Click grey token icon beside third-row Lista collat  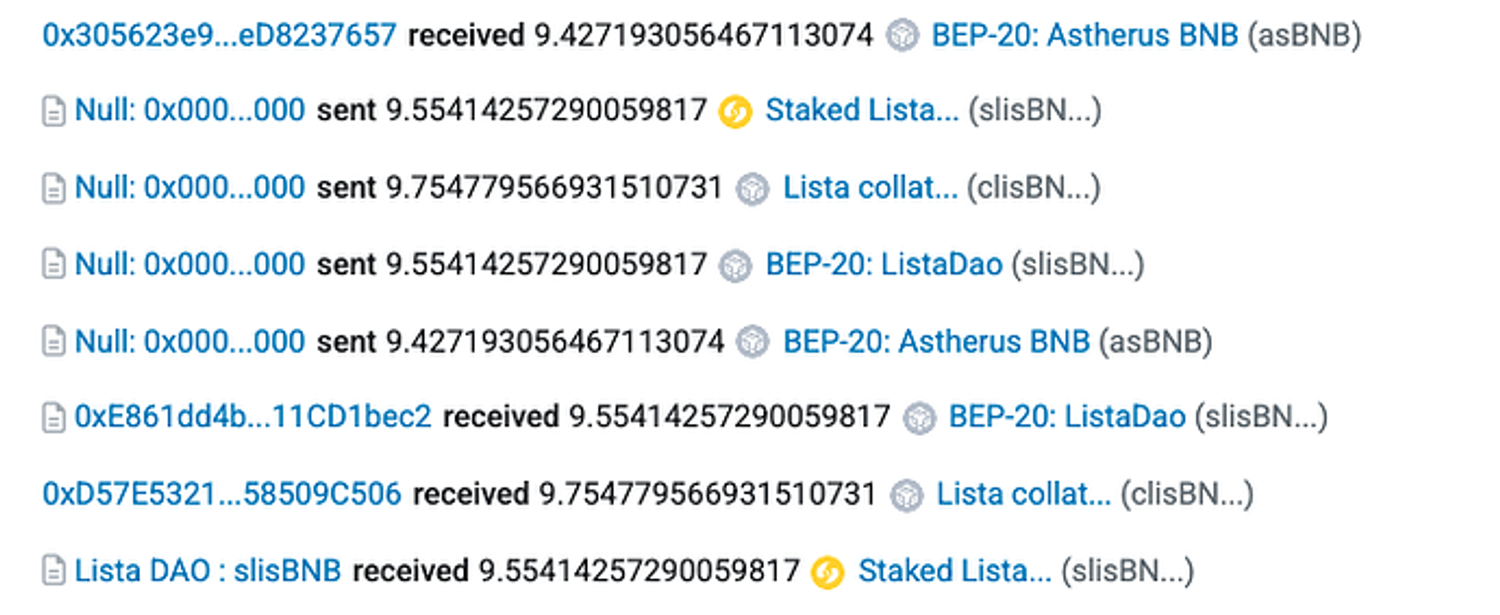pyautogui.click(x=752, y=188)
